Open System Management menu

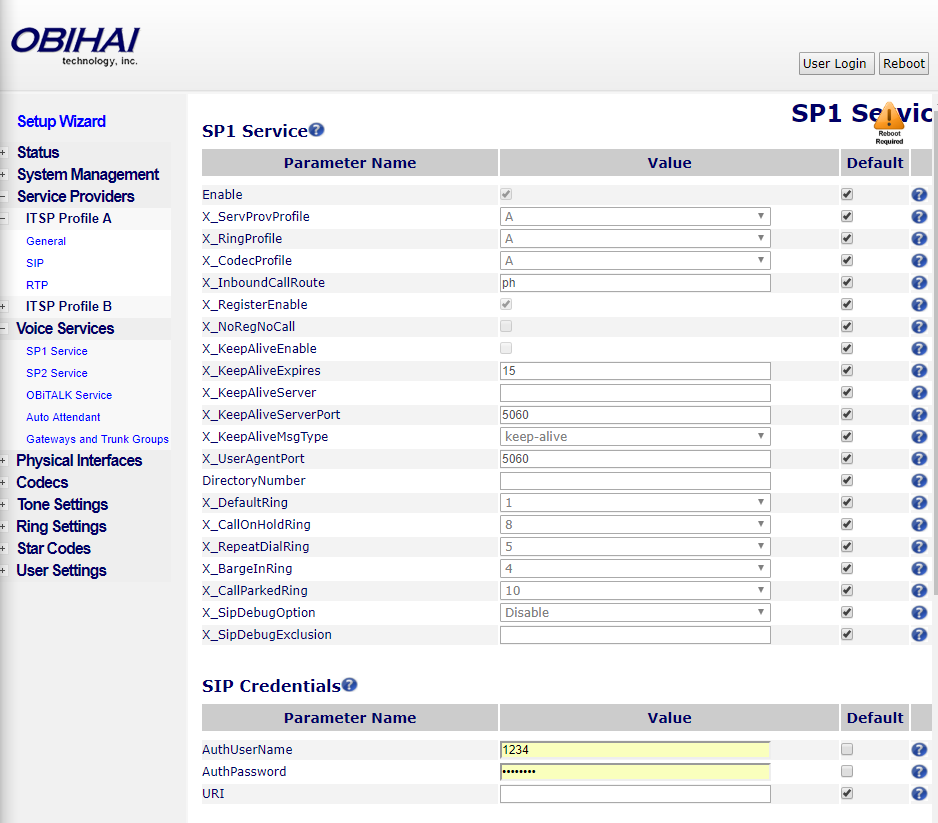pos(88,175)
